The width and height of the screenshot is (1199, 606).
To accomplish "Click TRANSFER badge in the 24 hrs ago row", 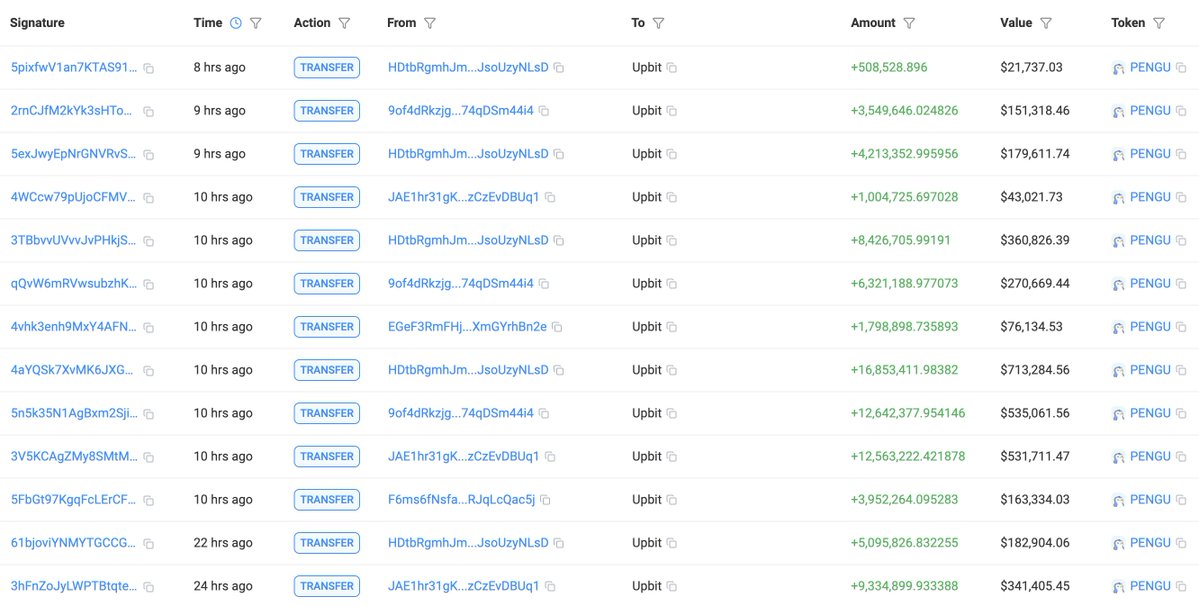I will coord(327,586).
